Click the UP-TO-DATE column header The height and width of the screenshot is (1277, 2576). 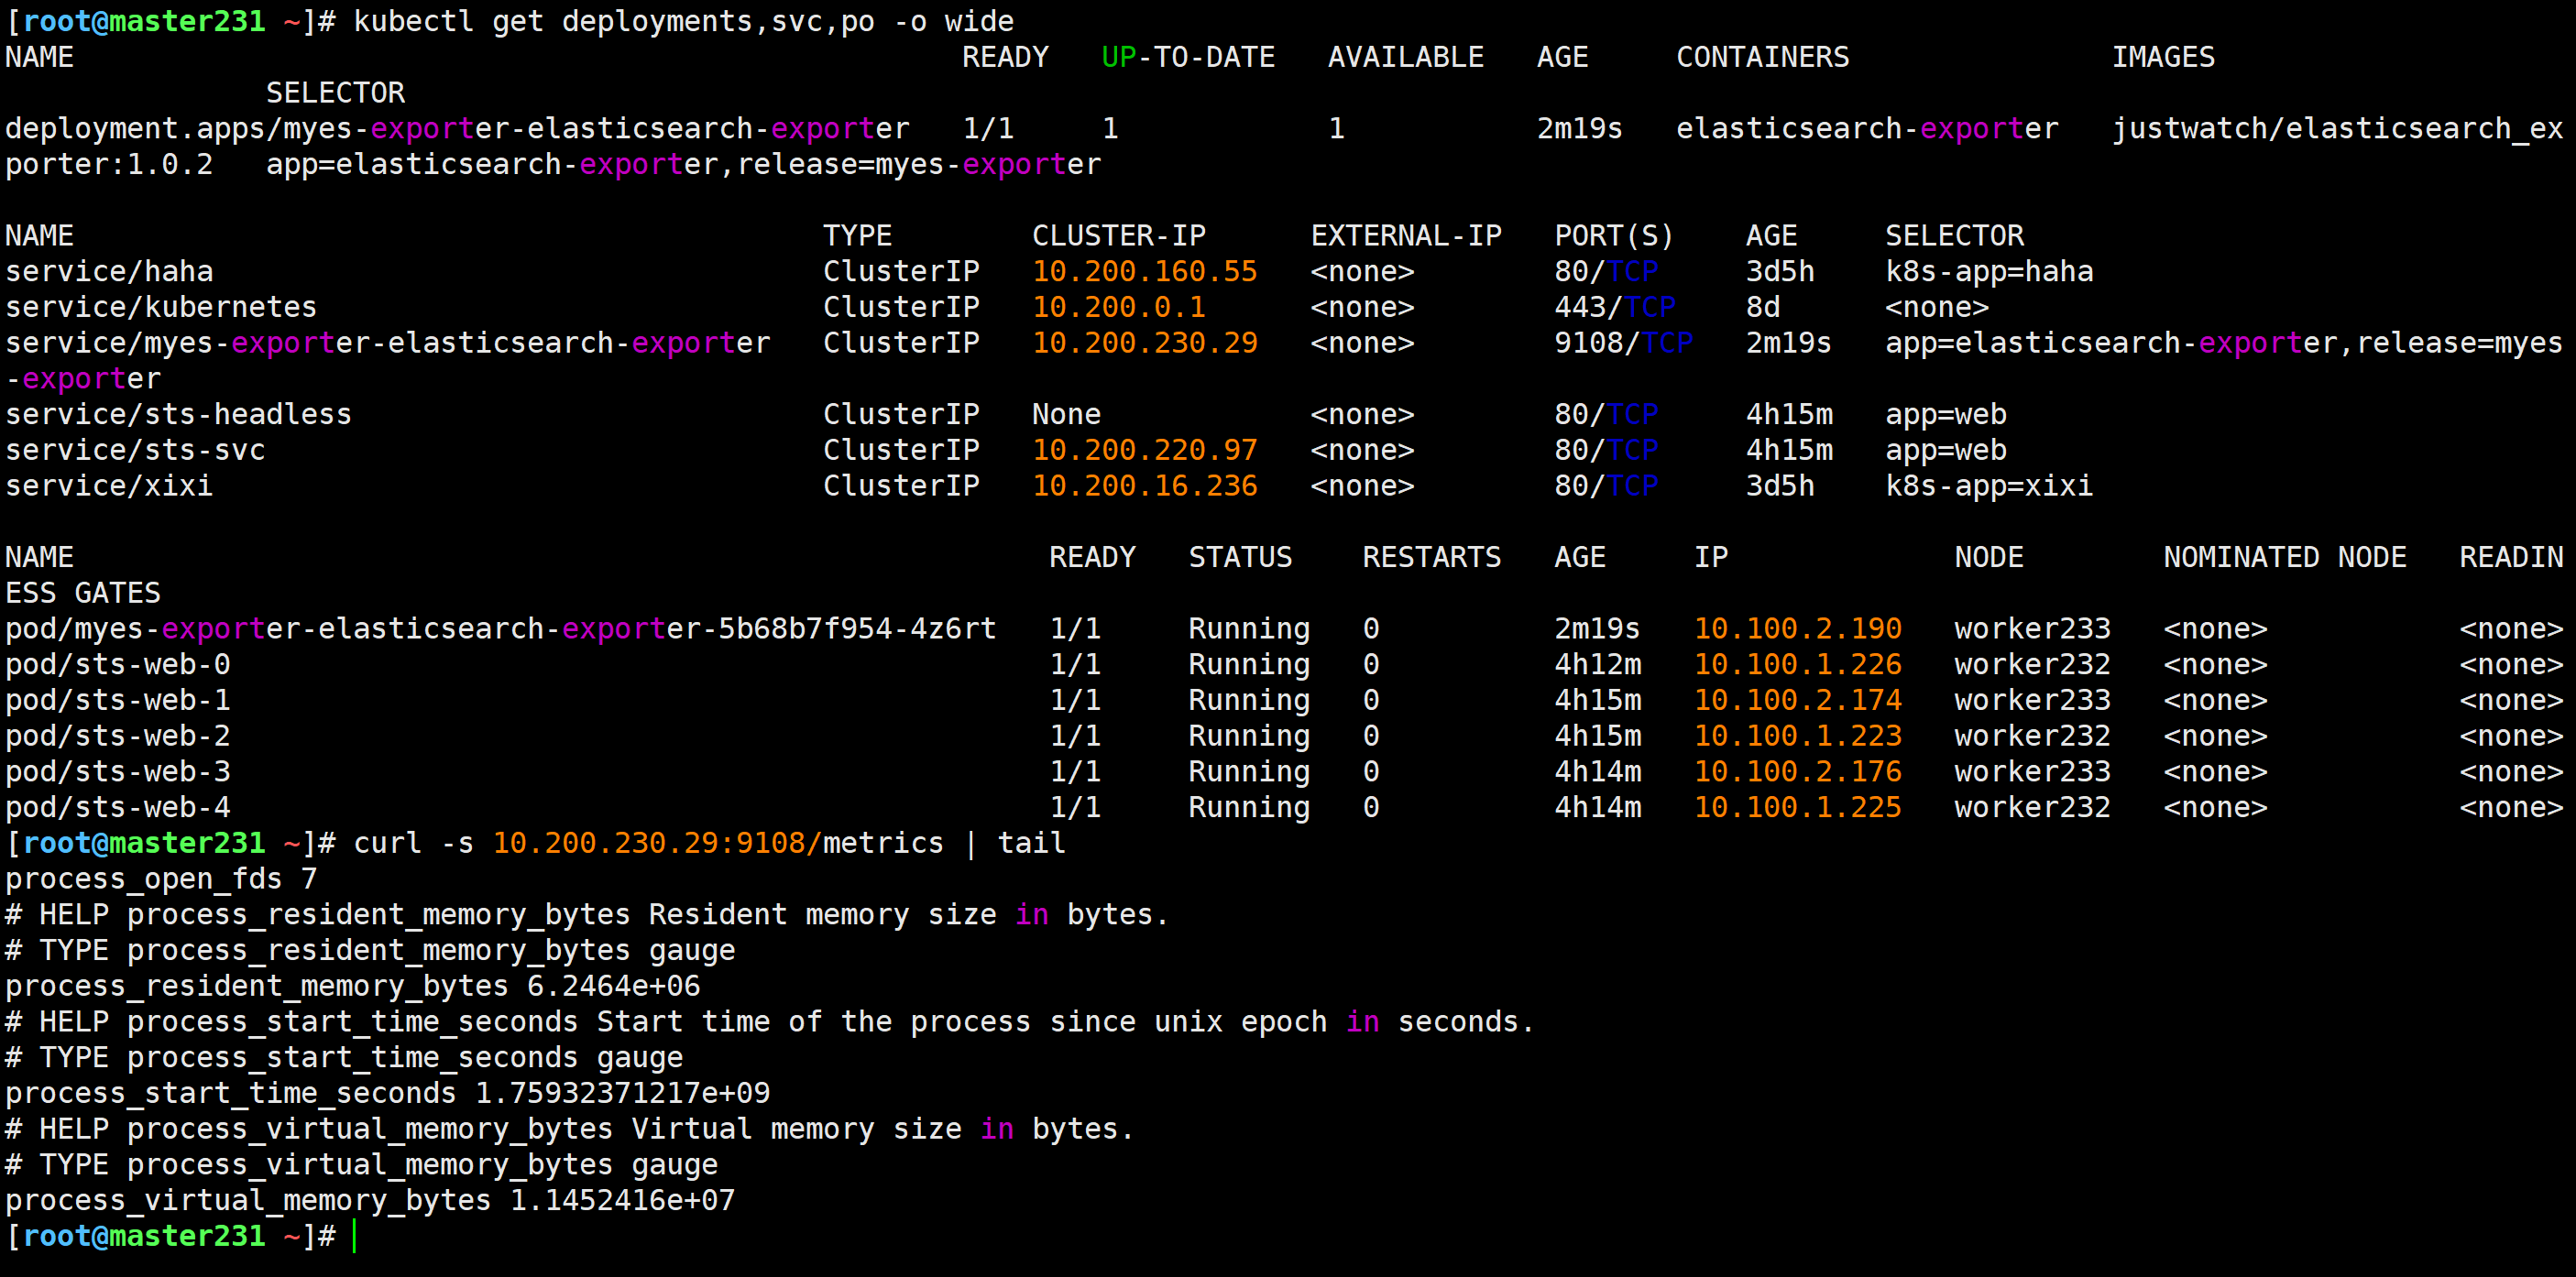[1187, 57]
